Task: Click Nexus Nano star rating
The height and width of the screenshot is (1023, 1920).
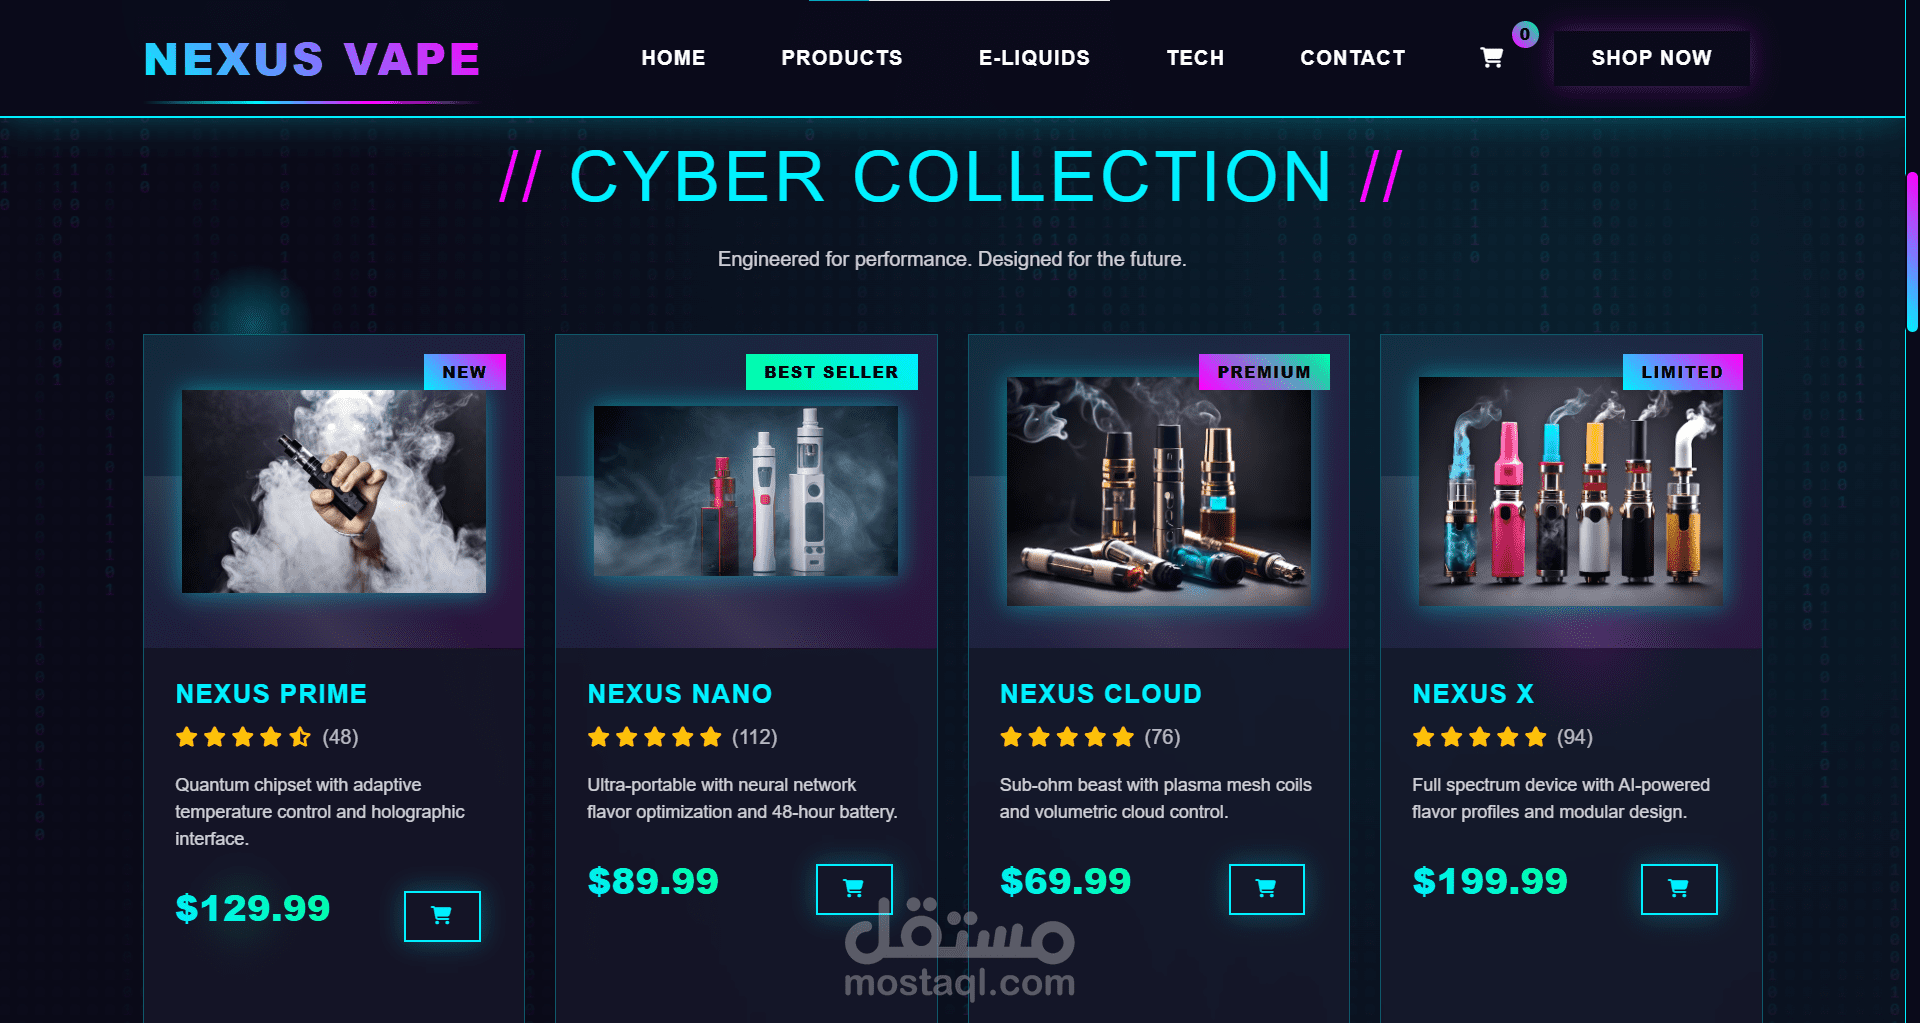Action: pyautogui.click(x=655, y=738)
